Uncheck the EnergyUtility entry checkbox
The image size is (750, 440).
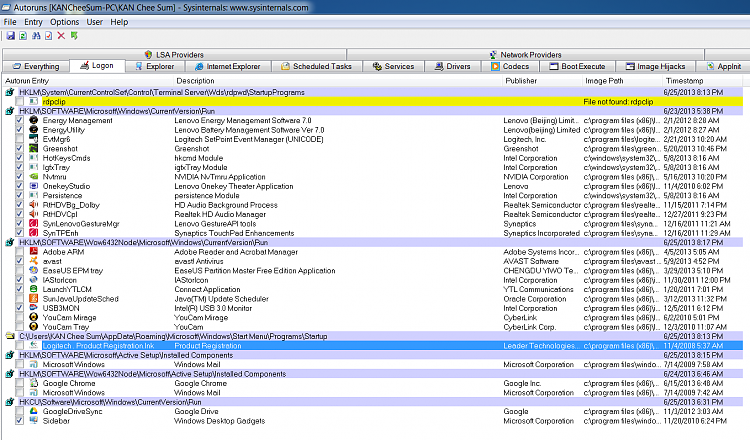(20, 130)
